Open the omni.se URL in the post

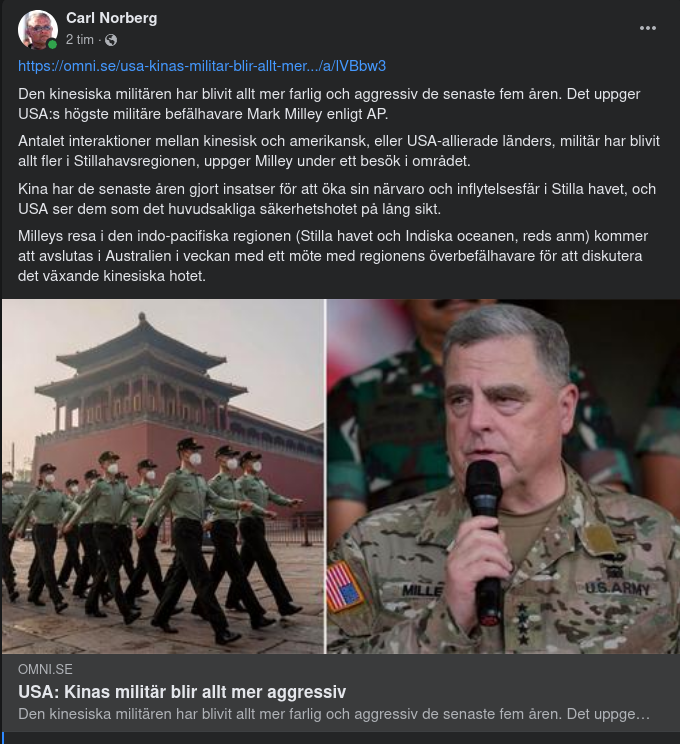coord(202,66)
